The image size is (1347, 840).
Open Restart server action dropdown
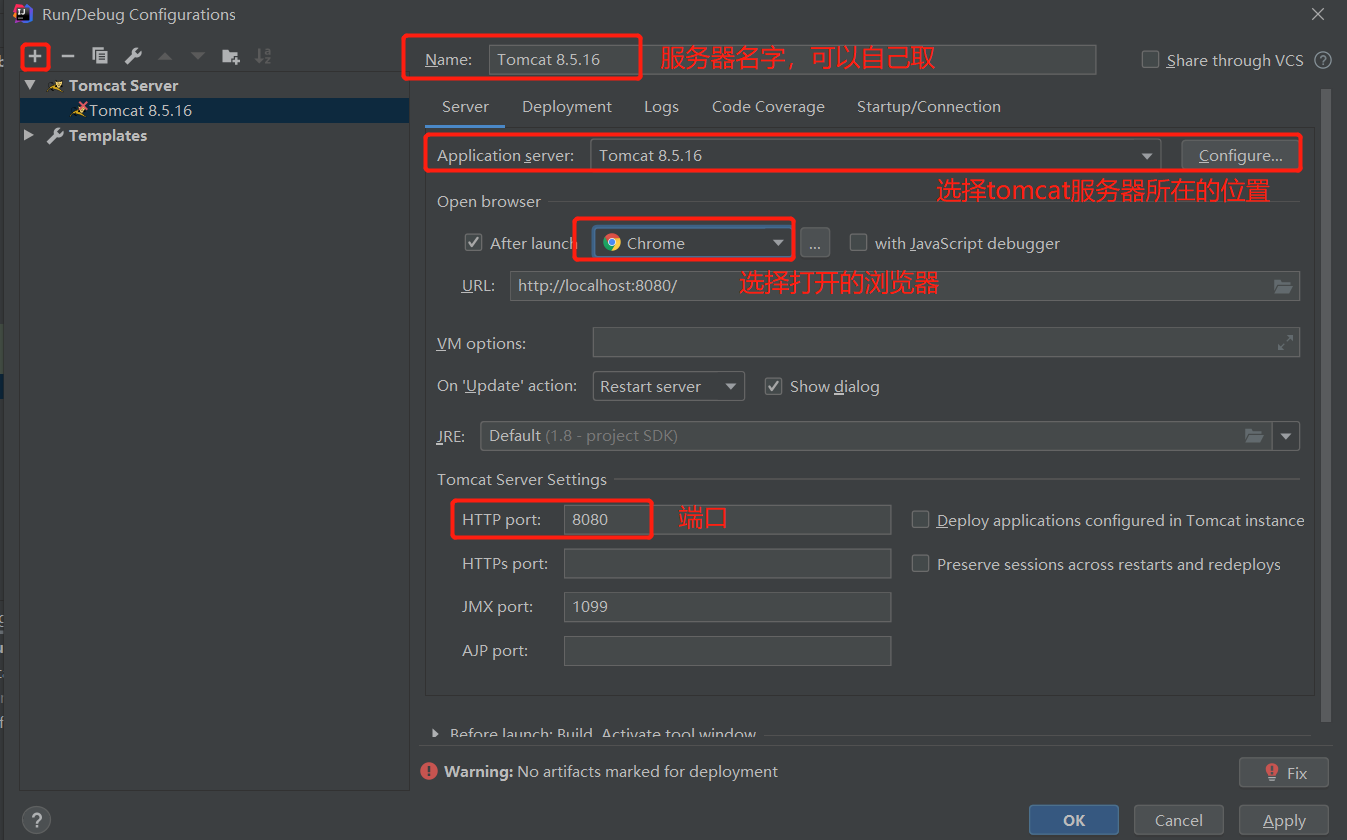pos(669,386)
